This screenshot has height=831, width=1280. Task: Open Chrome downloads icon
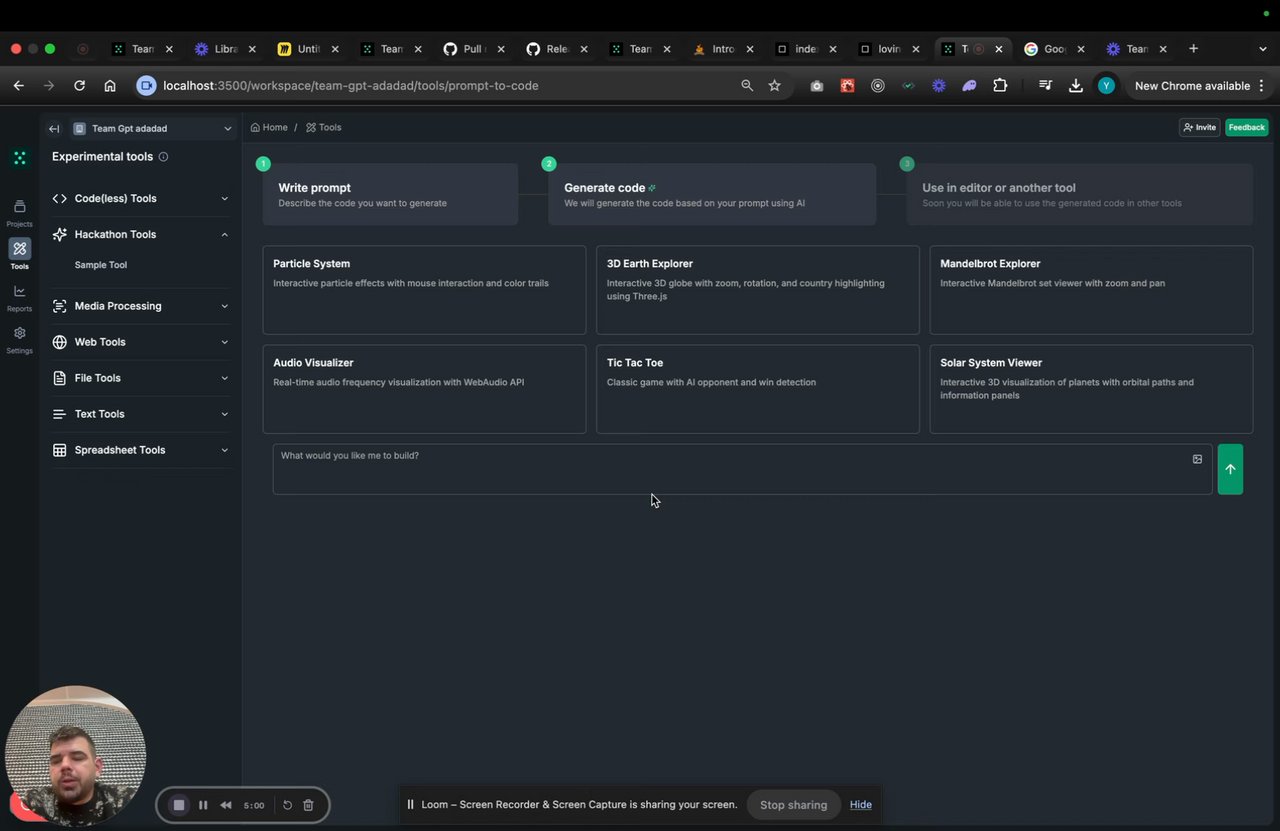(1076, 86)
